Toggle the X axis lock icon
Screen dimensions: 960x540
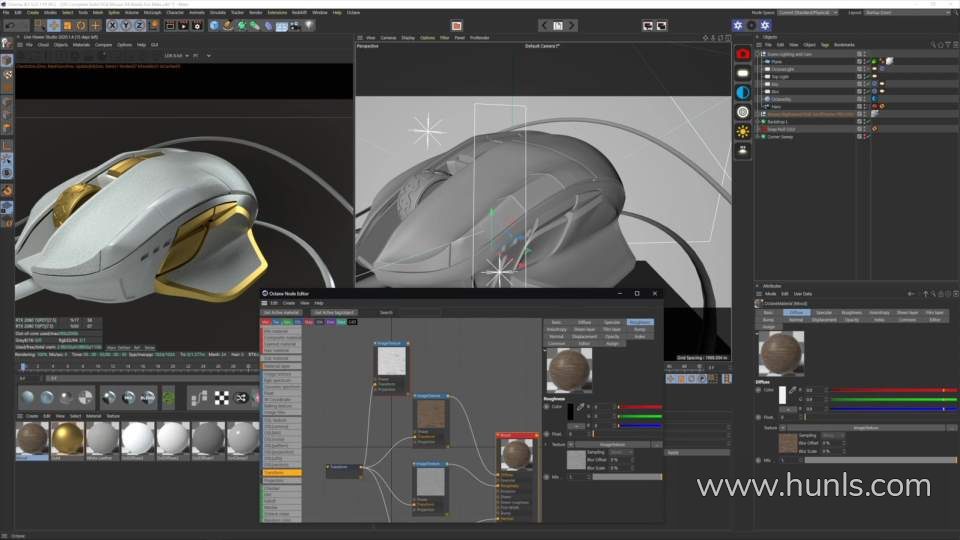[112, 25]
